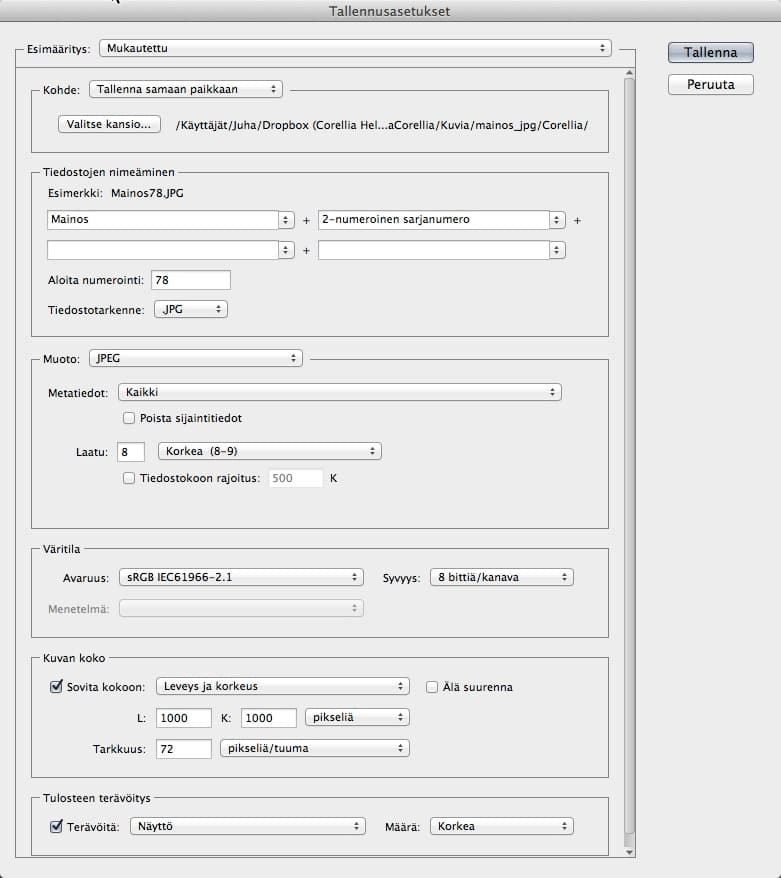Click the empty third naming field
Viewport: 781px width, 878px height.
point(163,250)
